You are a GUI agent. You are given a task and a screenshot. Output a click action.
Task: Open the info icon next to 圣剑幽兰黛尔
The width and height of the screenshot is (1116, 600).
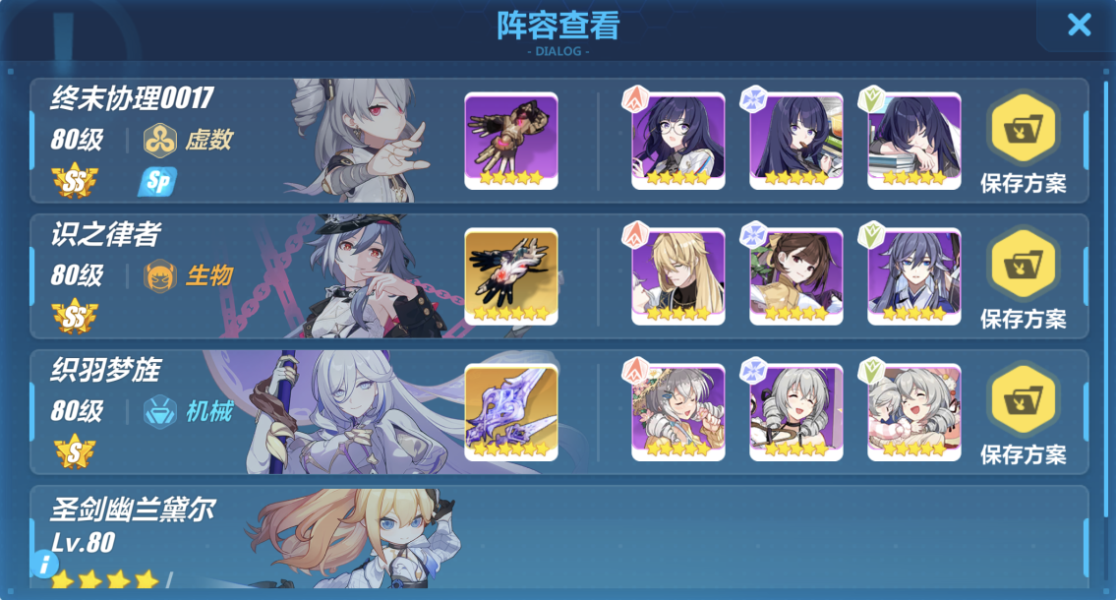click(x=45, y=564)
